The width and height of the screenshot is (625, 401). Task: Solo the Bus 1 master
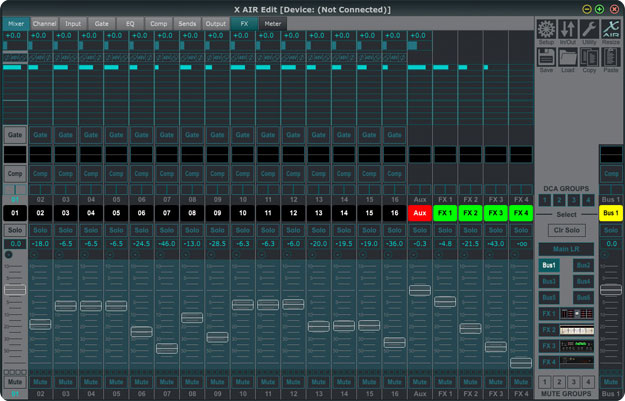611,230
